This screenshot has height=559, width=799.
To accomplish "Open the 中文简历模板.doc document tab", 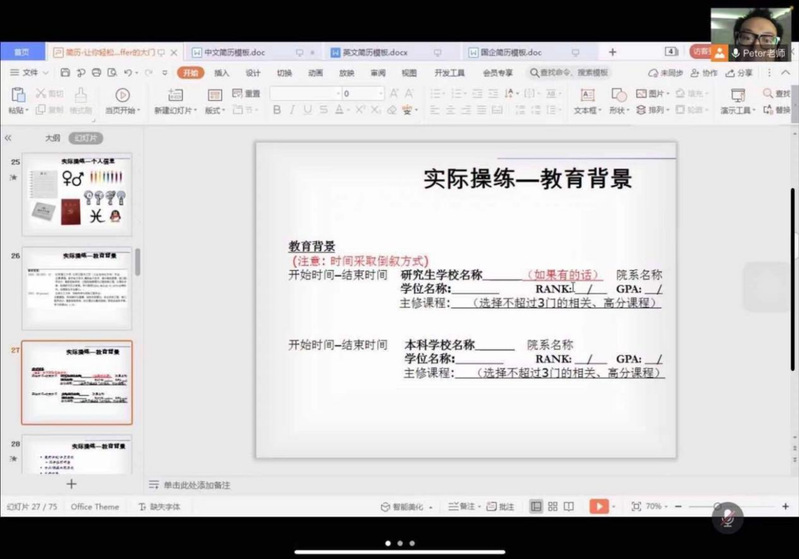I will tap(232, 52).
